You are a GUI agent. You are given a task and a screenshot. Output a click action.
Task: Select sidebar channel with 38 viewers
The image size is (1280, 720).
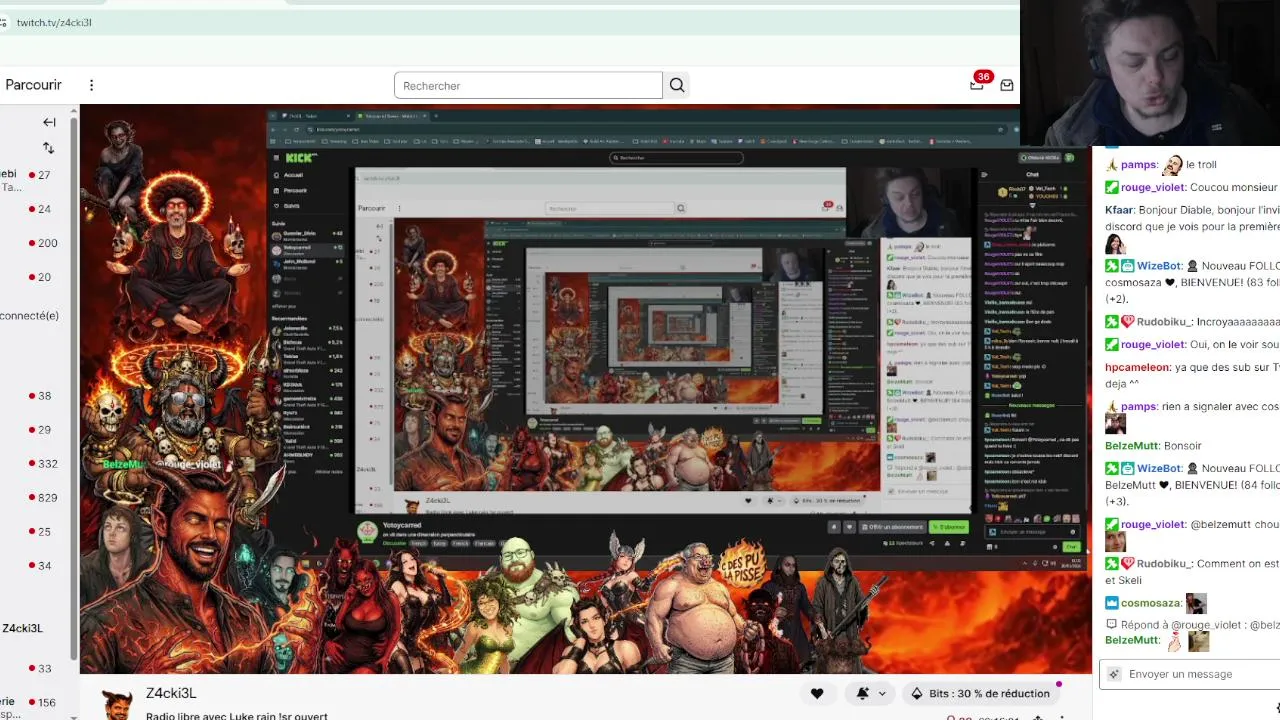40,396
